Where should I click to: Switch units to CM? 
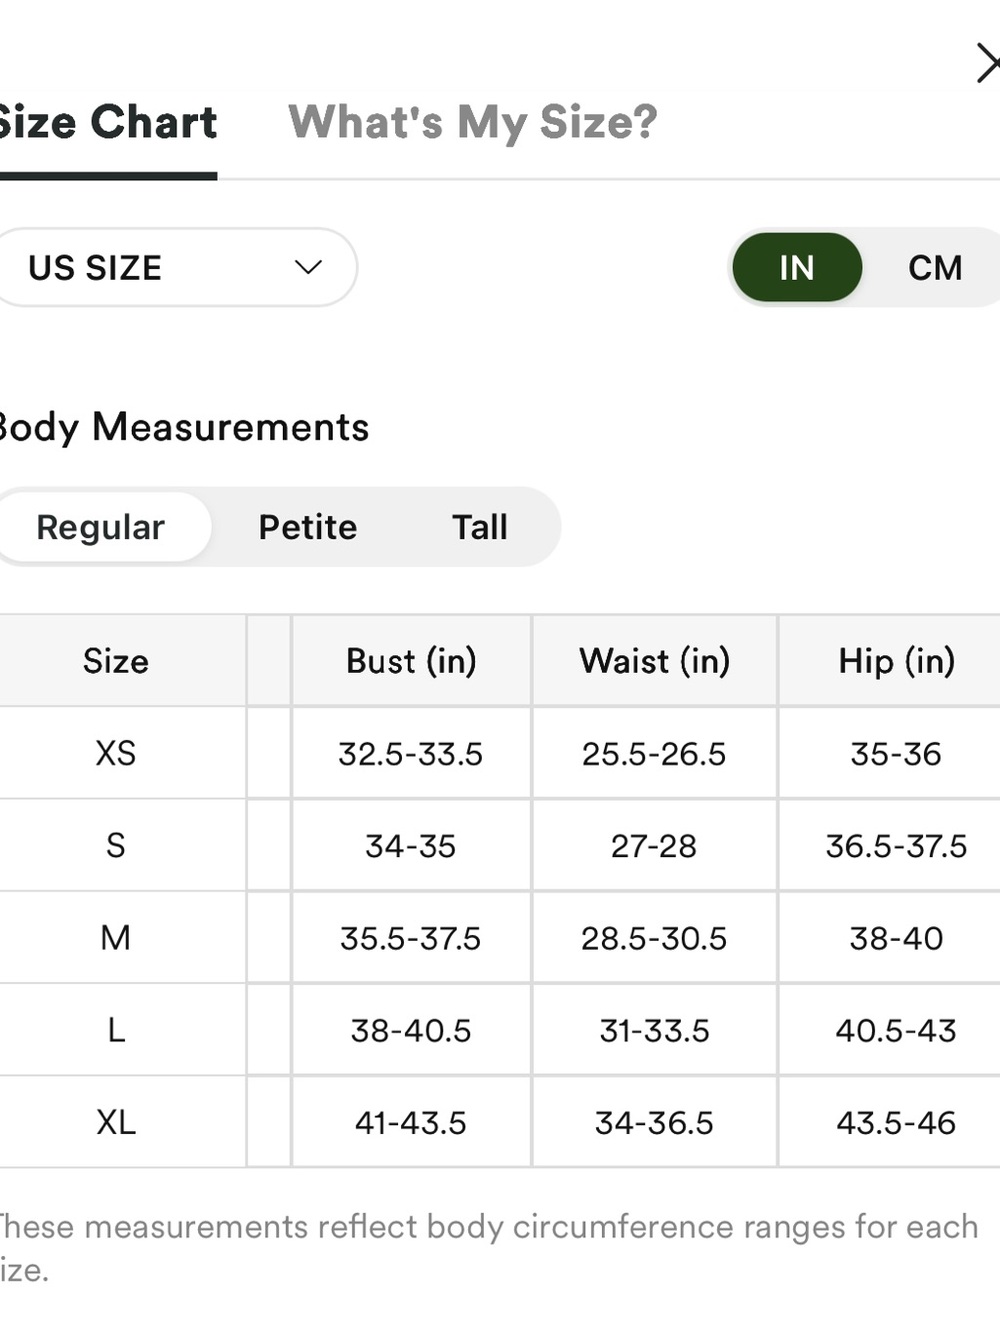(935, 268)
